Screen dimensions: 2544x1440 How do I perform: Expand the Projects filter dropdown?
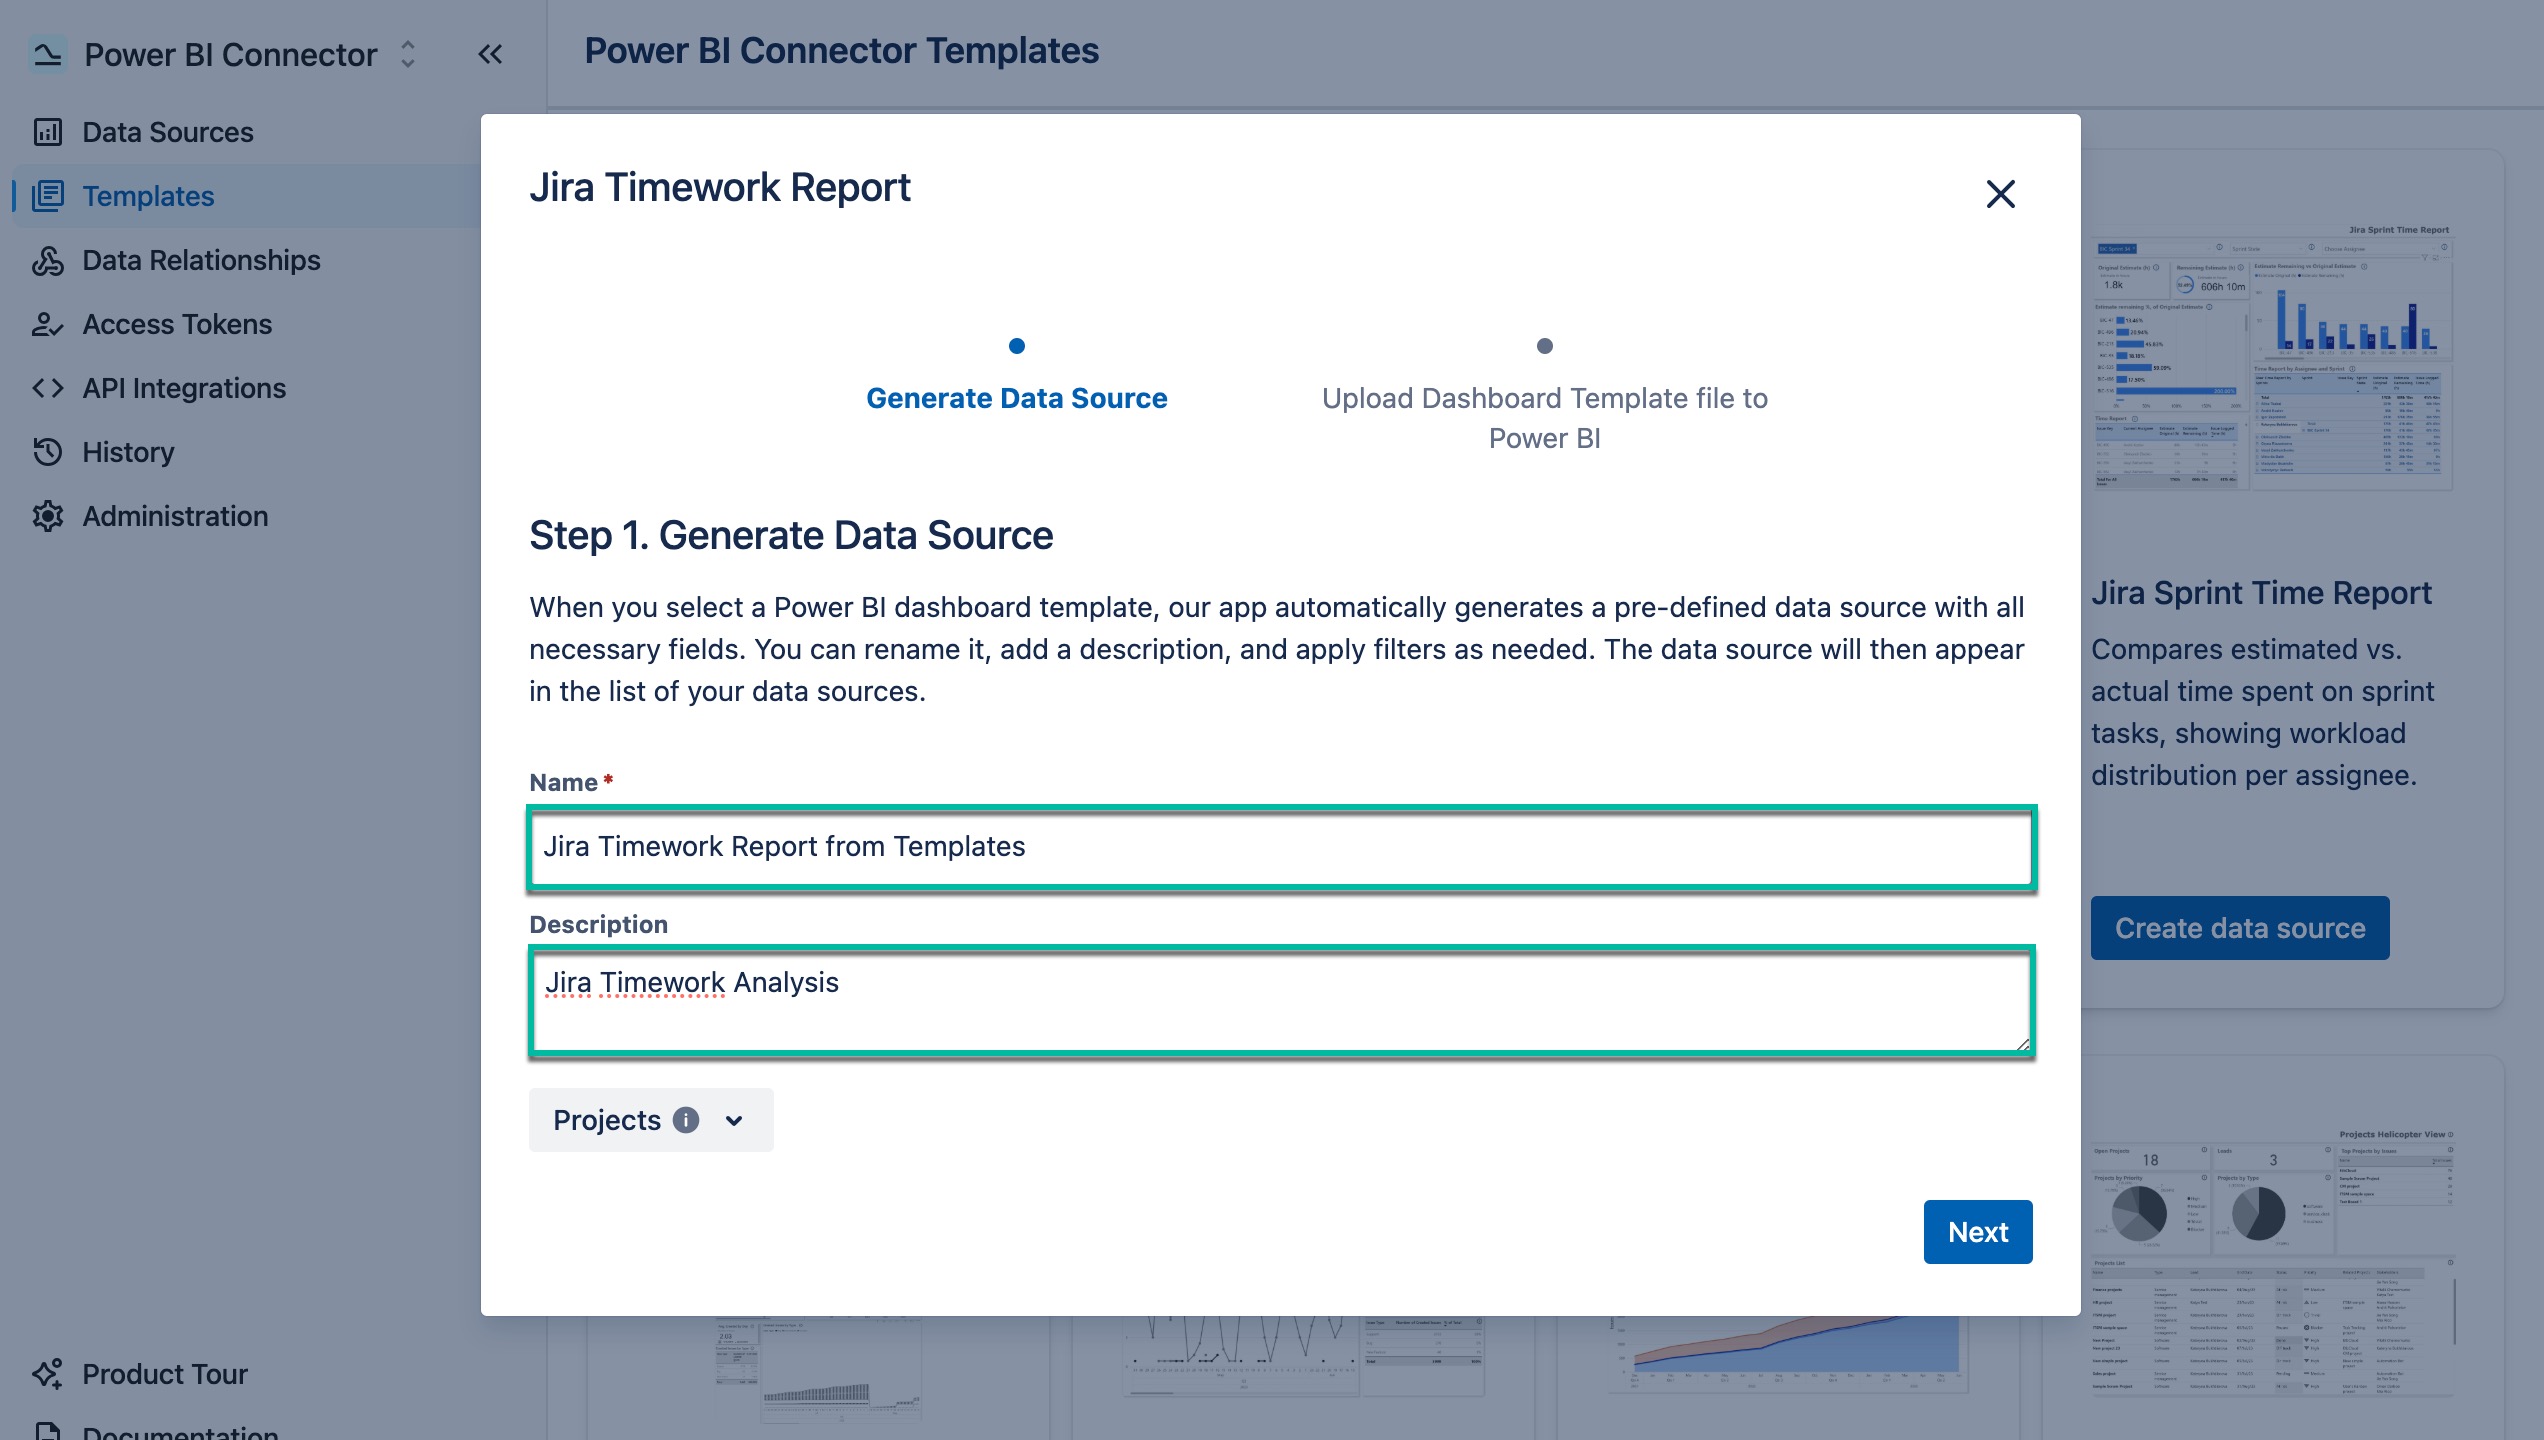pyautogui.click(x=733, y=1120)
